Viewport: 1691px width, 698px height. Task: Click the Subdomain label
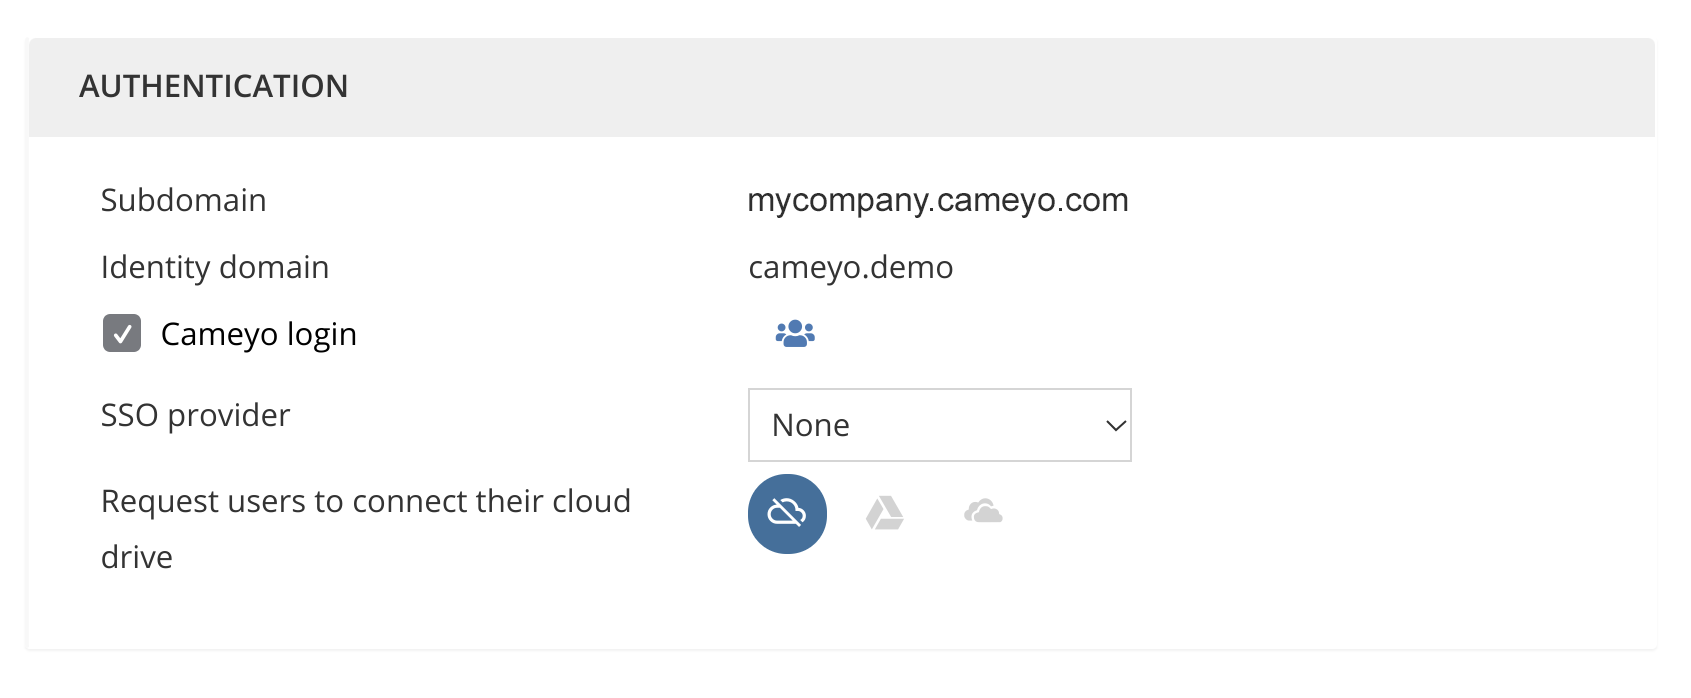[184, 200]
